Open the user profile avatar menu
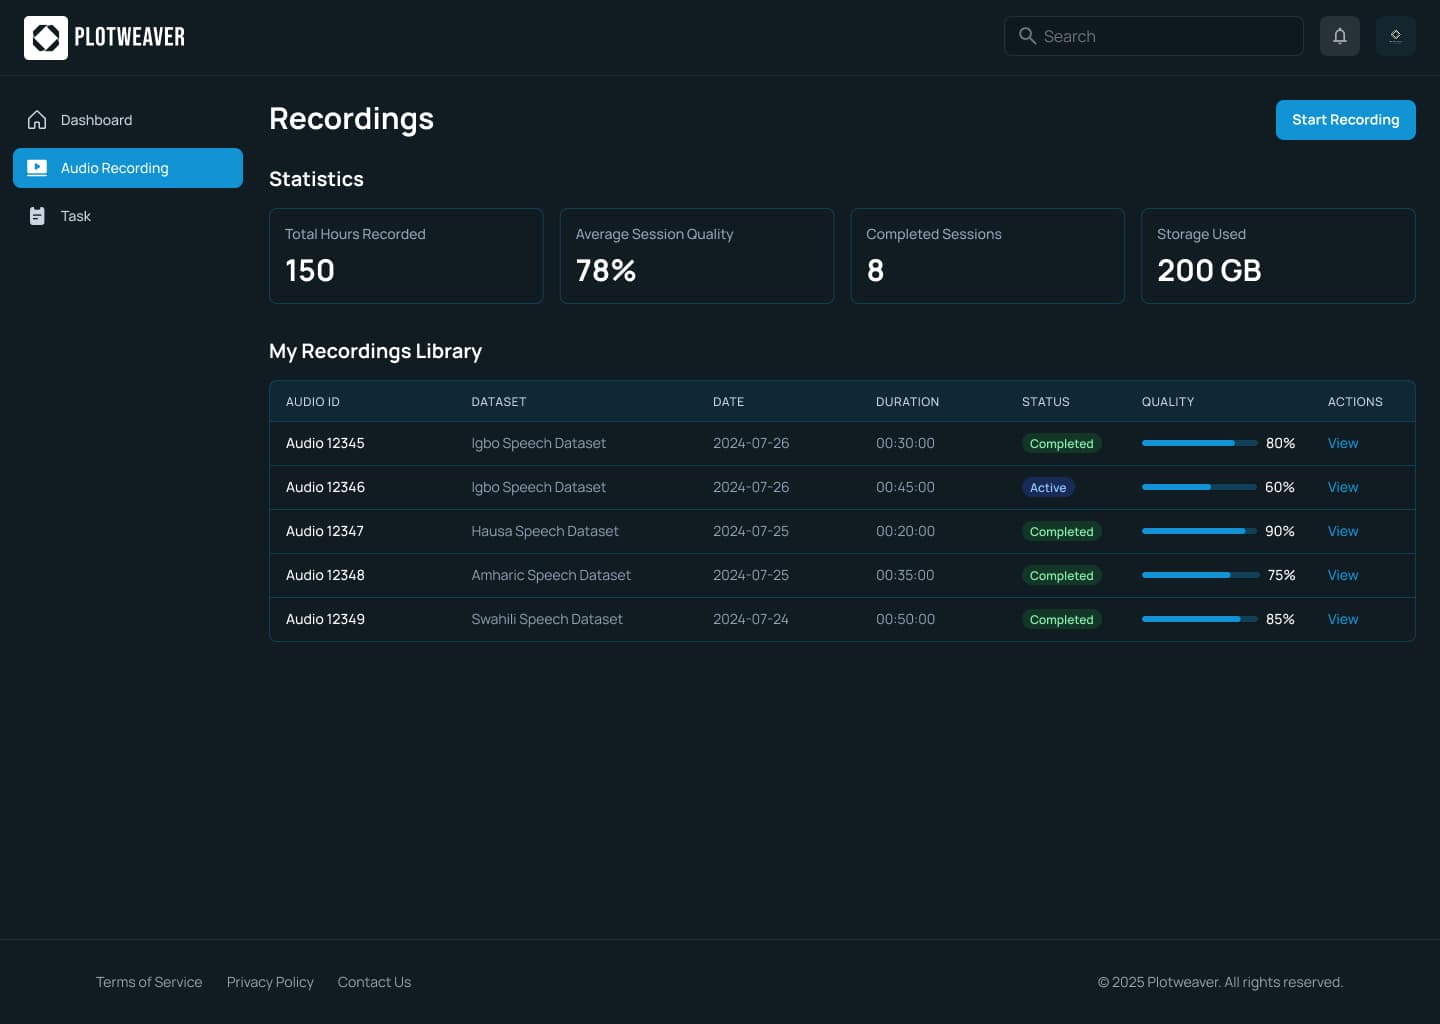The image size is (1440, 1024). (1396, 36)
